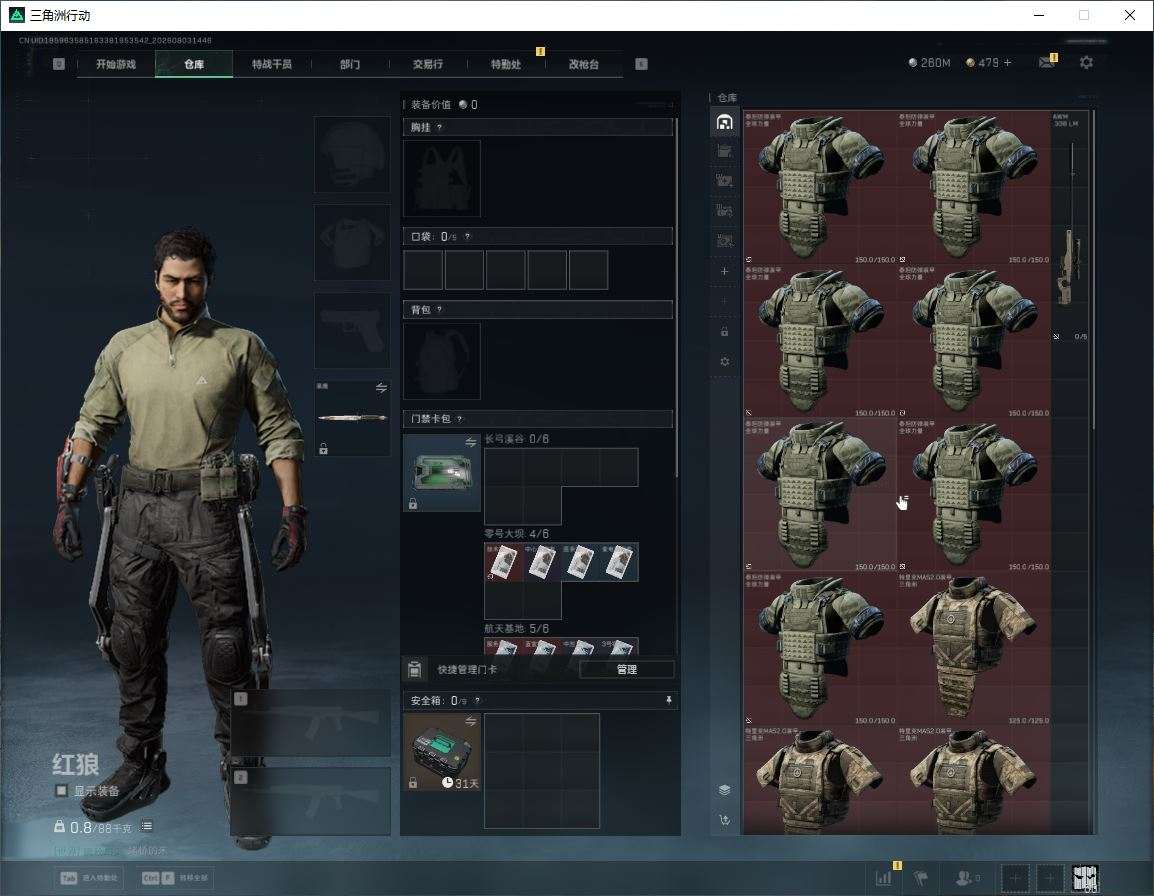Select the MAS2.0 armor with 125.0/125.0 durability
Screen dimensions: 1154x896
[974, 649]
